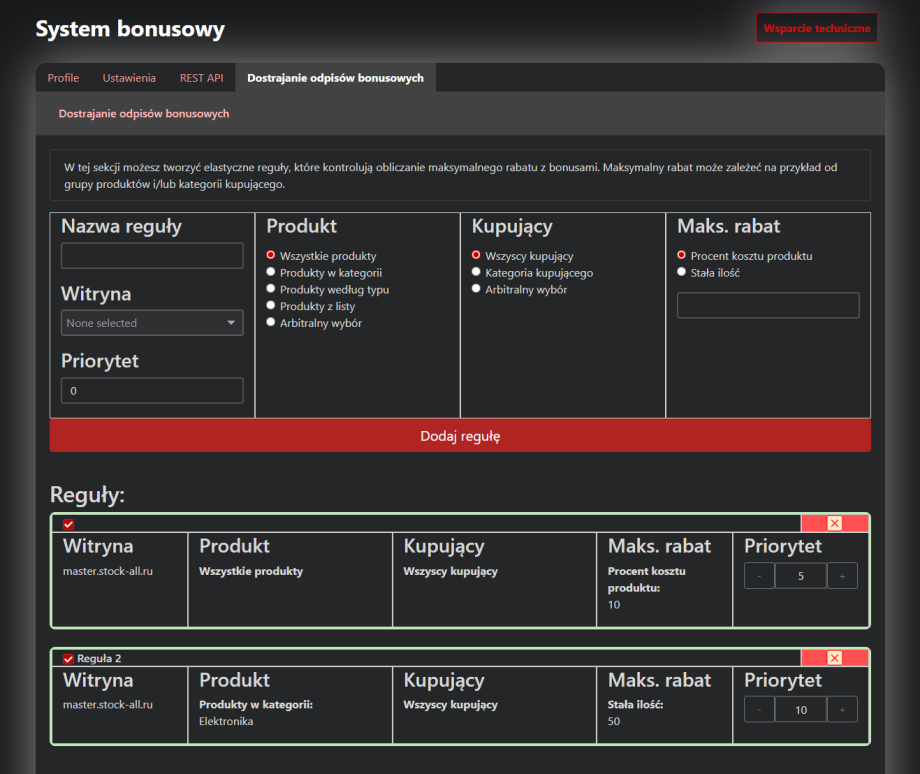Open 'Wsparcie techniczne' support button
This screenshot has width=920, height=774.
816,28
